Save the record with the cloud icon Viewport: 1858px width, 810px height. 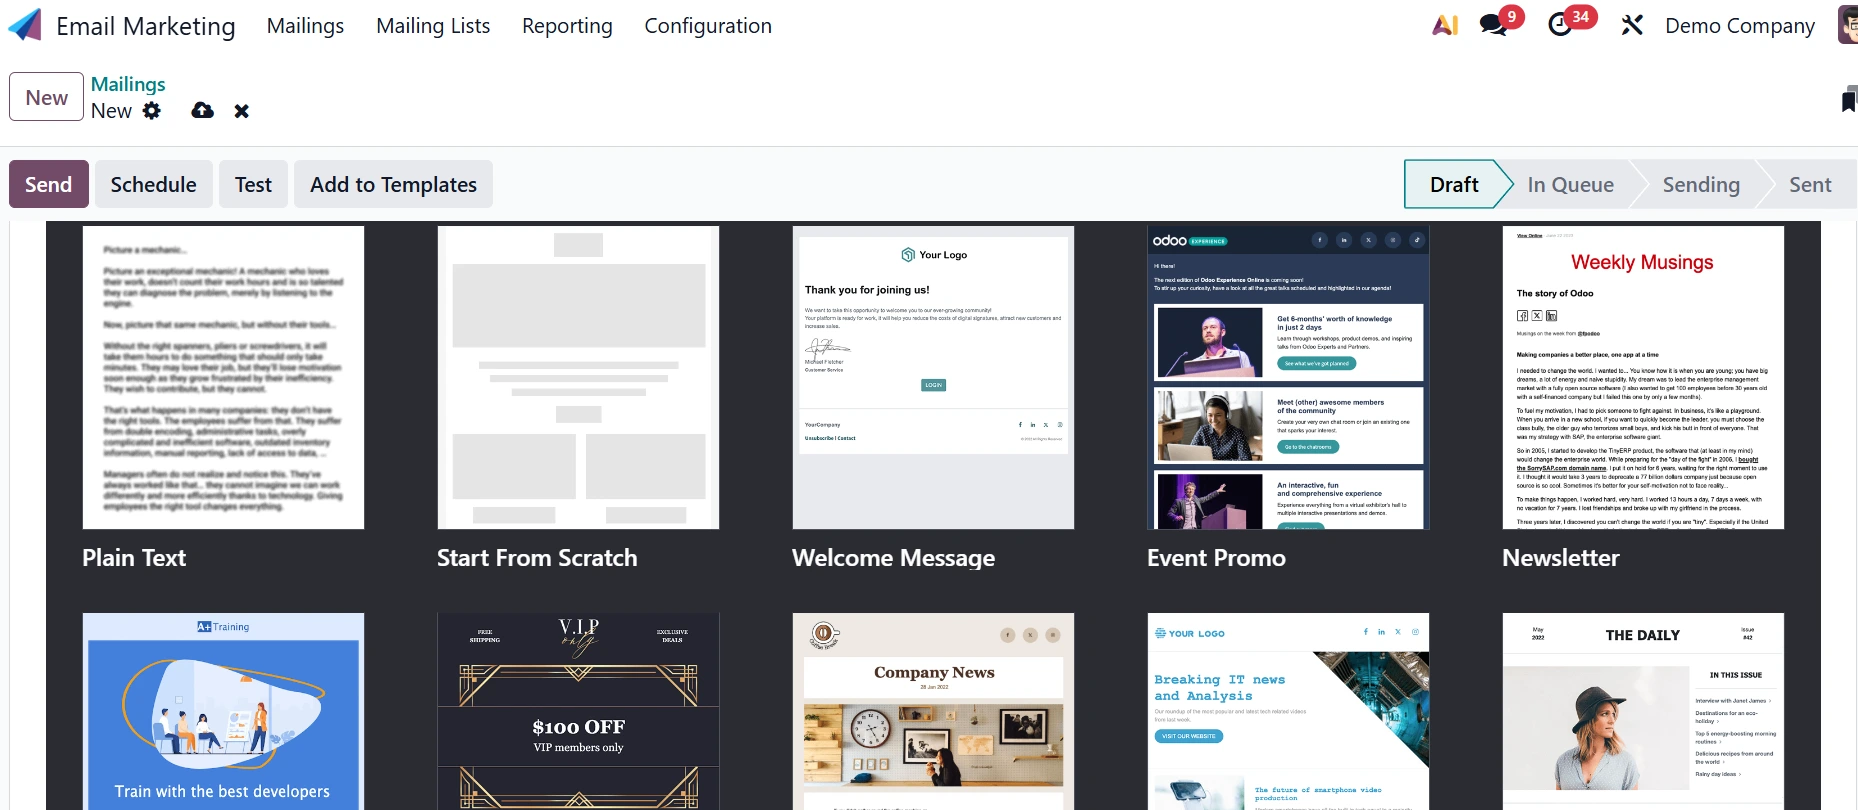(x=202, y=111)
